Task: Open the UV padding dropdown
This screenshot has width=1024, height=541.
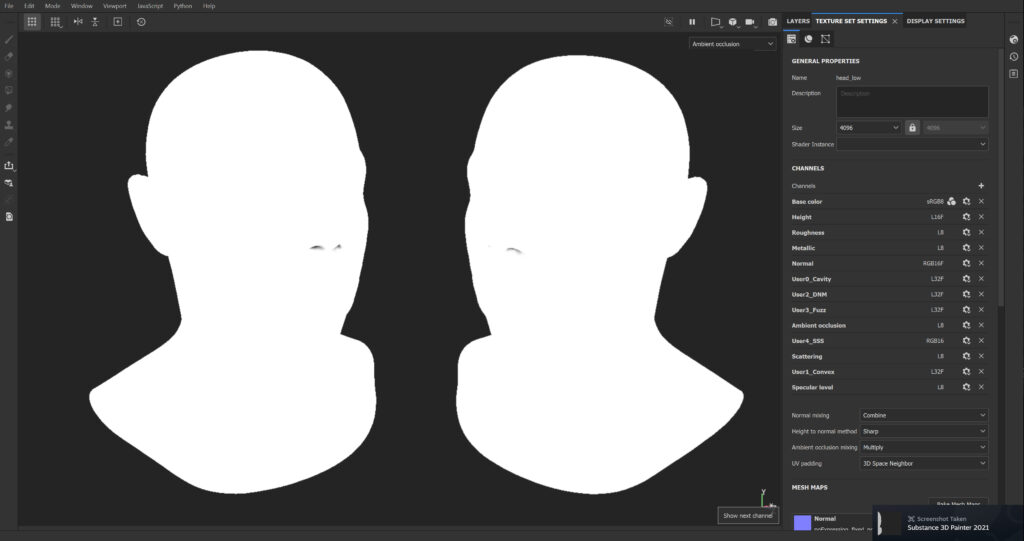Action: [923, 463]
